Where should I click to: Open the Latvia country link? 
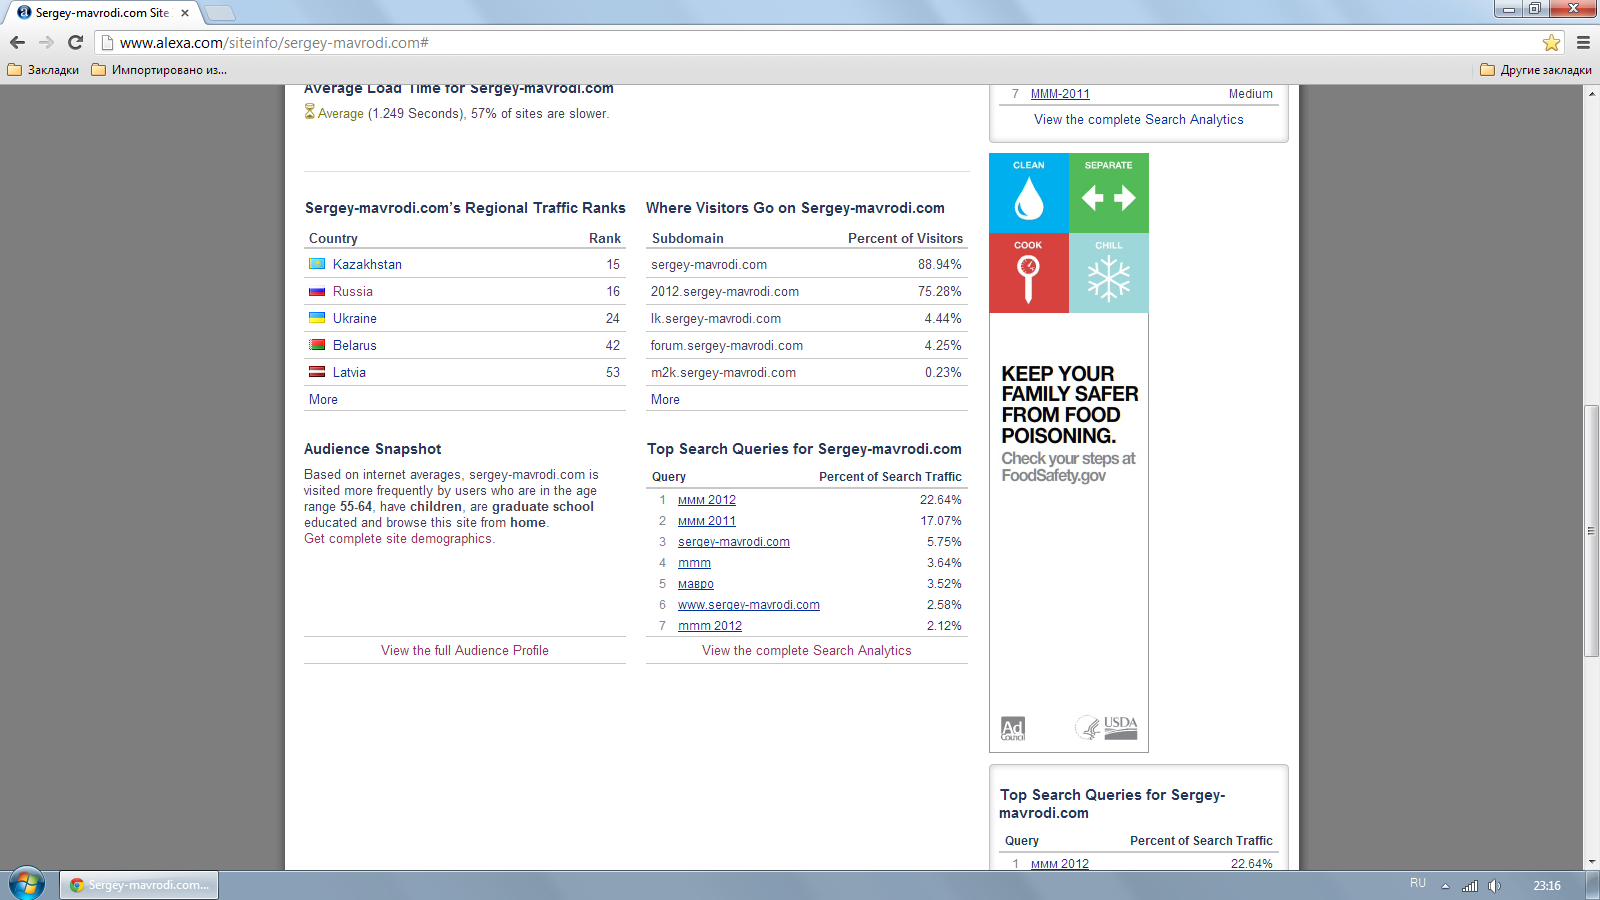click(x=349, y=372)
